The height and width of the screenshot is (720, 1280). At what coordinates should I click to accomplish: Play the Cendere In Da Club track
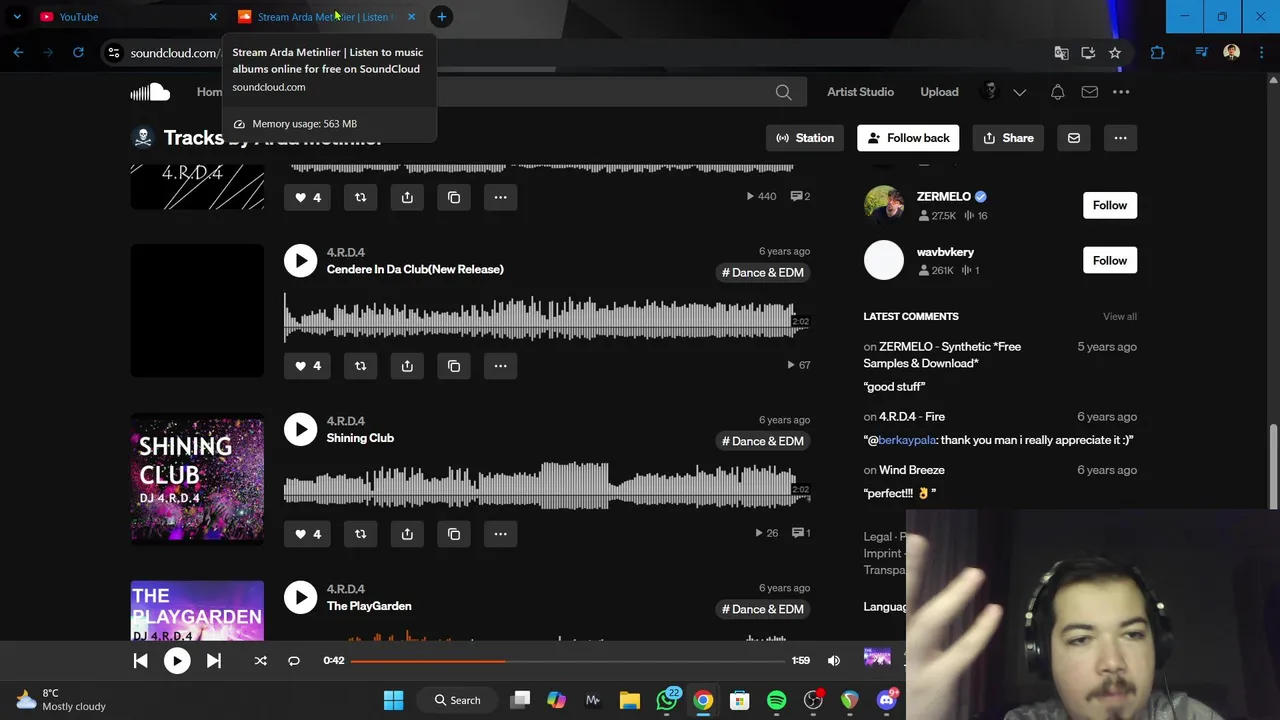tap(300, 261)
